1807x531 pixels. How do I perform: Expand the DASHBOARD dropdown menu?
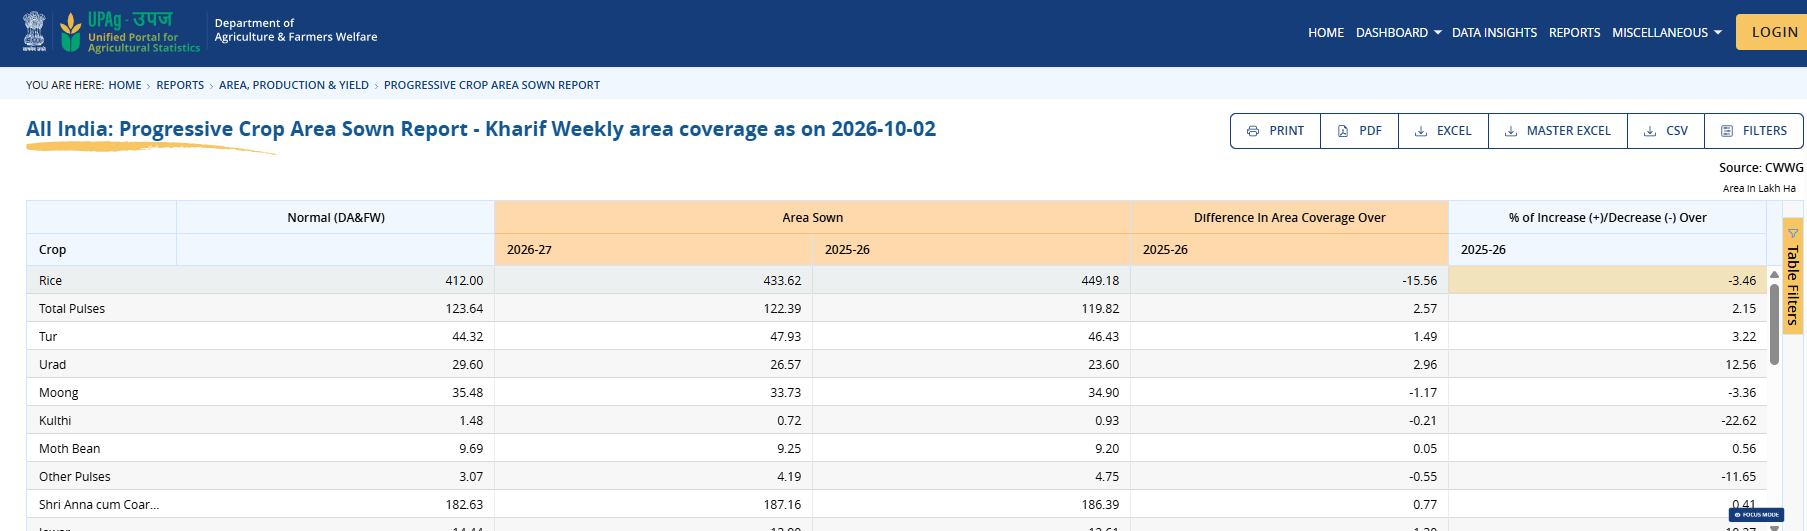[x=1398, y=33]
